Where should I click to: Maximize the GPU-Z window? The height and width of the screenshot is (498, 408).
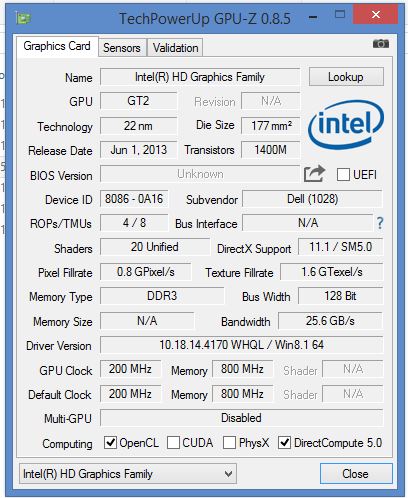coord(340,14)
